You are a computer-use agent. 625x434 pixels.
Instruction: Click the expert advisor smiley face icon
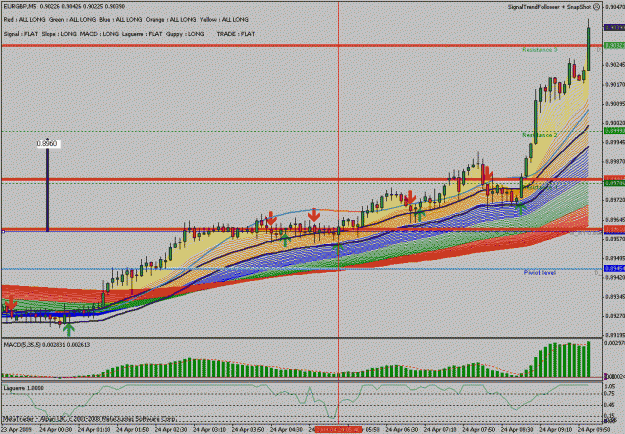click(597, 7)
